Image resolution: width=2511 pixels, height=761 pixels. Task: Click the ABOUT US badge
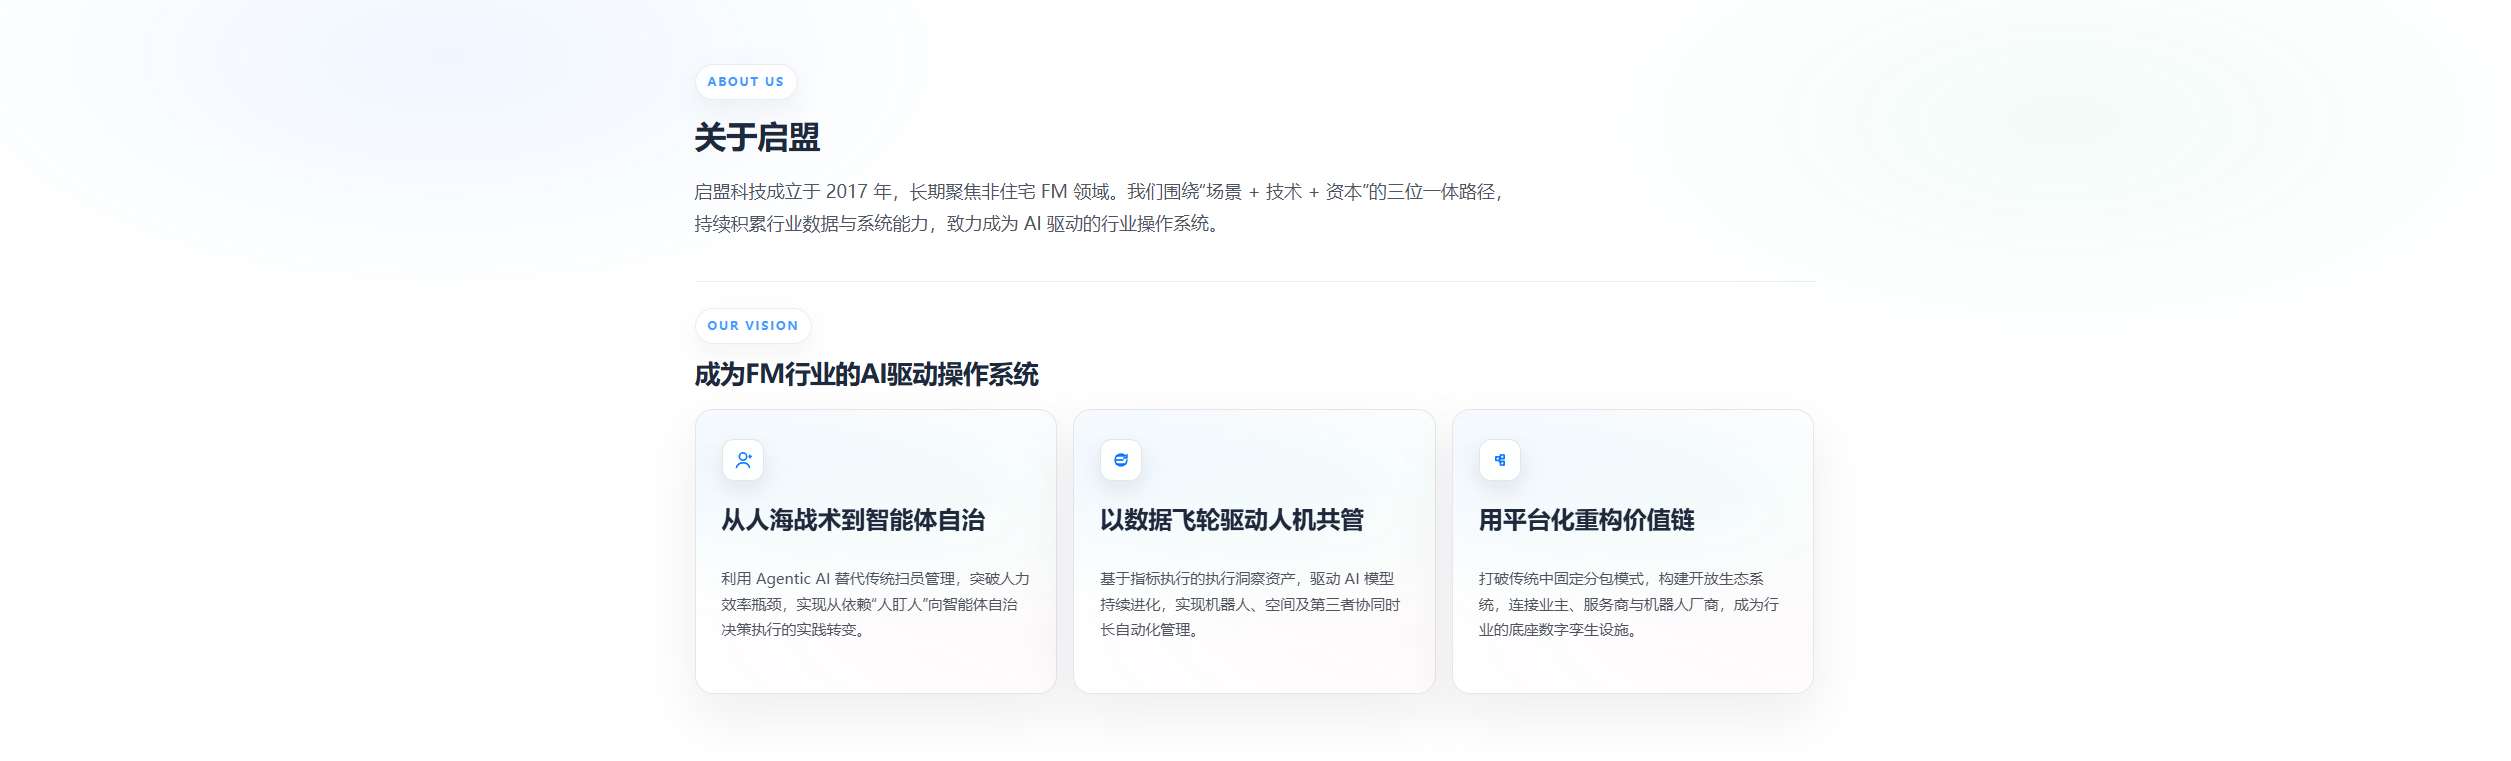(746, 82)
